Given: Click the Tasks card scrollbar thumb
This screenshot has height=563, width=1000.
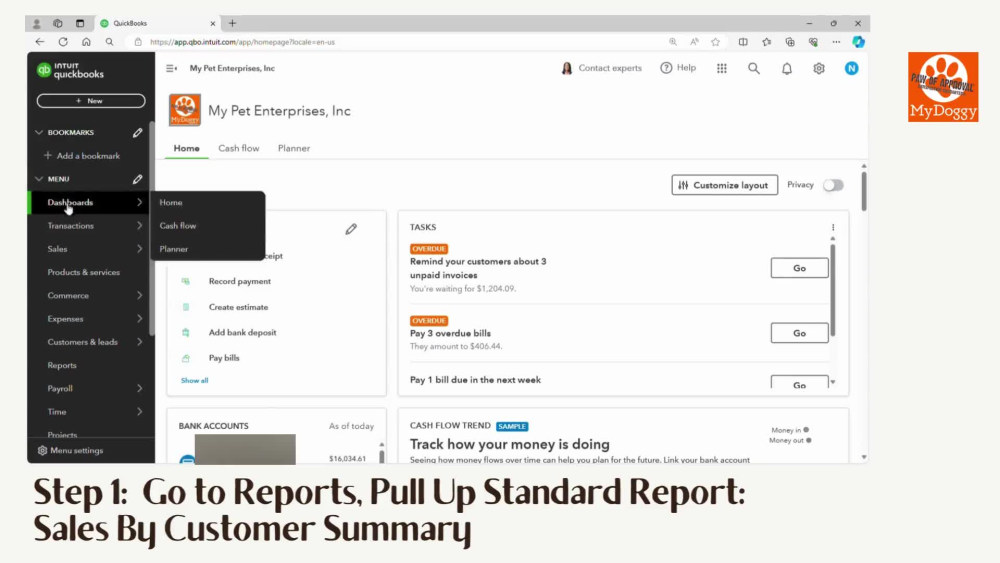Looking at the screenshot, I should pyautogui.click(x=832, y=290).
